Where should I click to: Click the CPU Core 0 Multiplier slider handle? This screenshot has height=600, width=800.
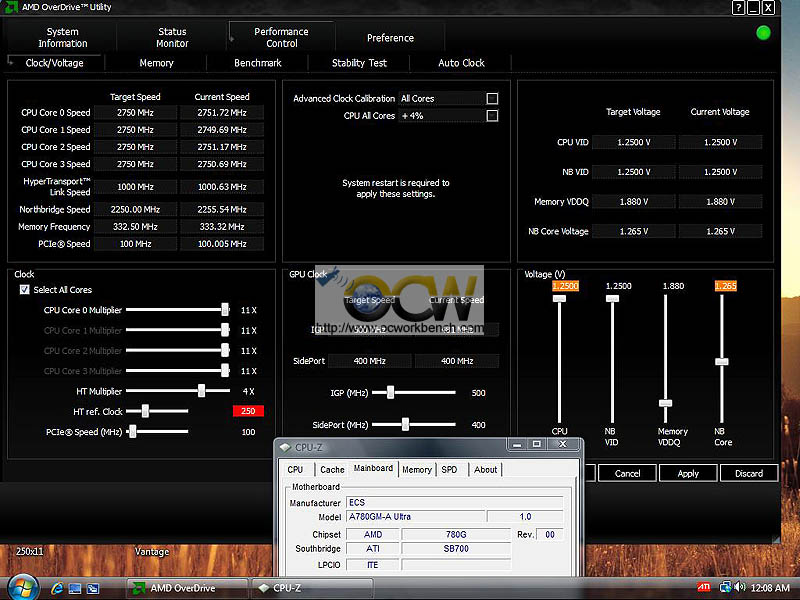coord(225,309)
